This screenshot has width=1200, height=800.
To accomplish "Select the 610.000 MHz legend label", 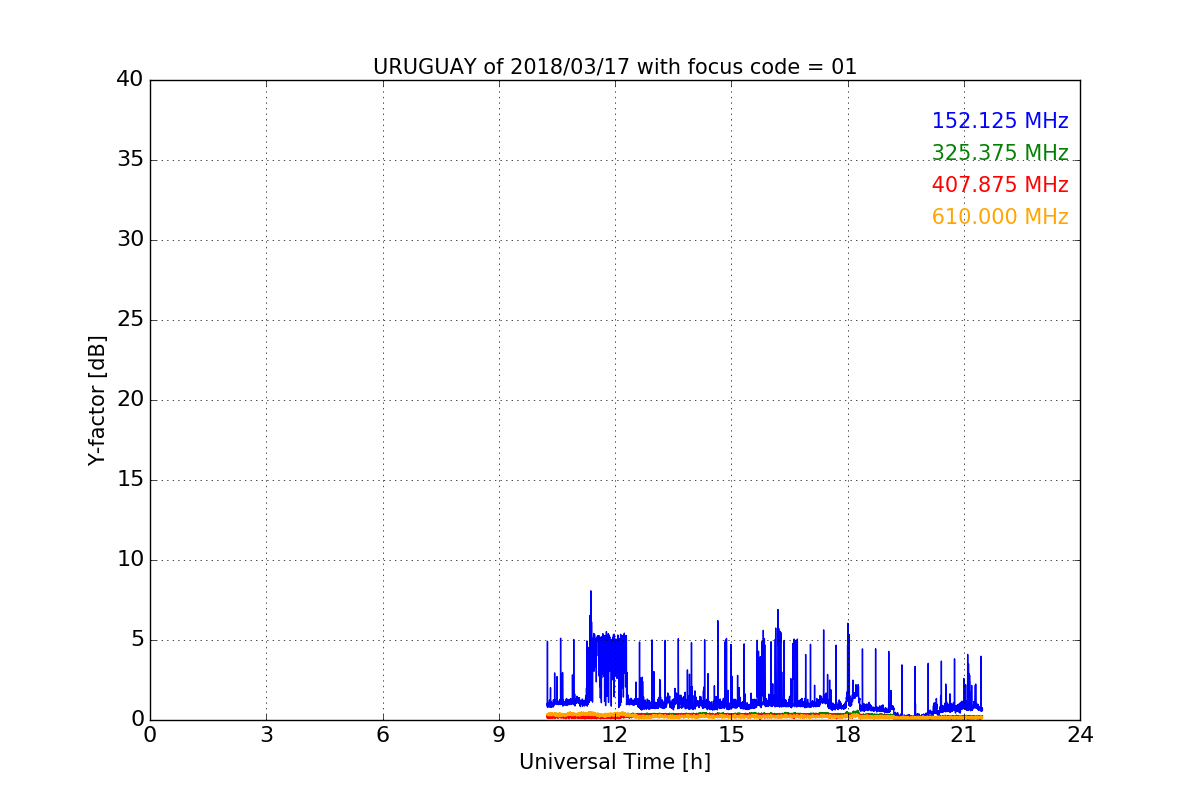I will pyautogui.click(x=1000, y=217).
